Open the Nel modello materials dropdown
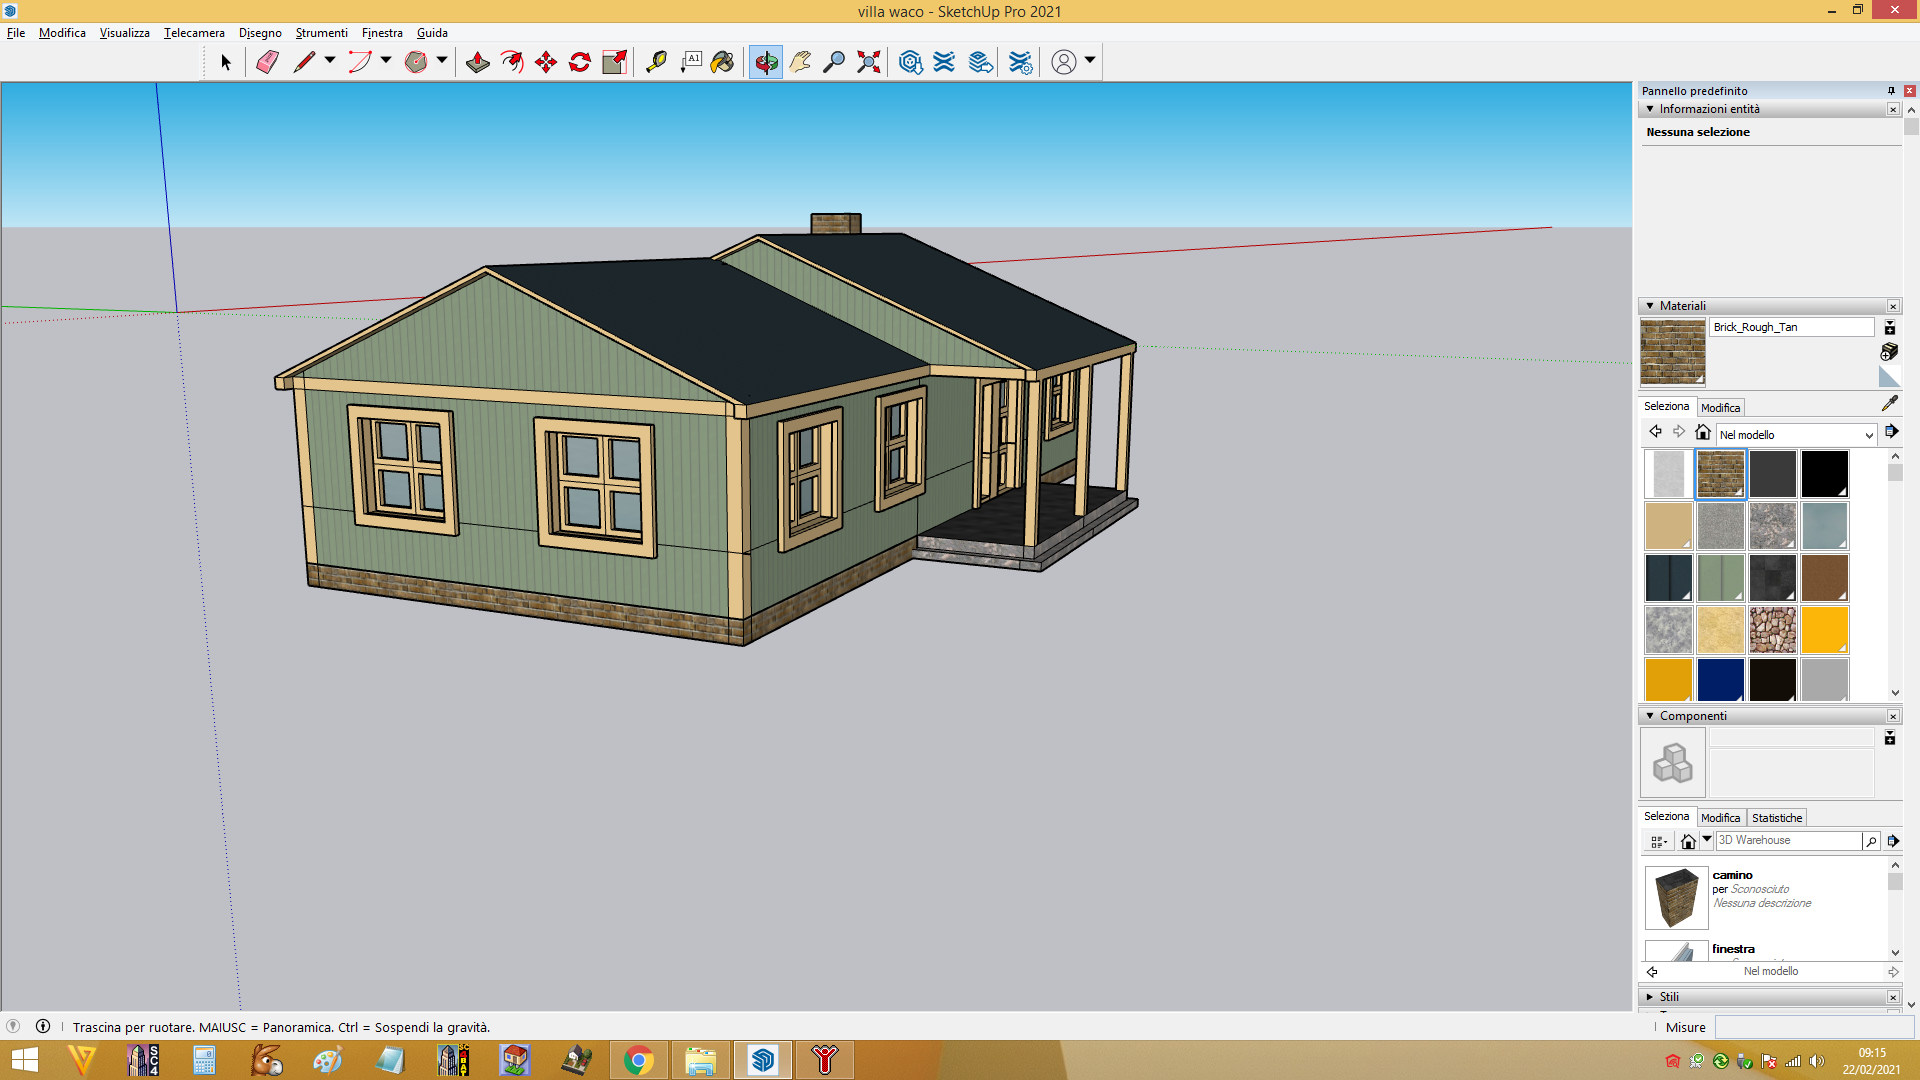 [x=1796, y=435]
